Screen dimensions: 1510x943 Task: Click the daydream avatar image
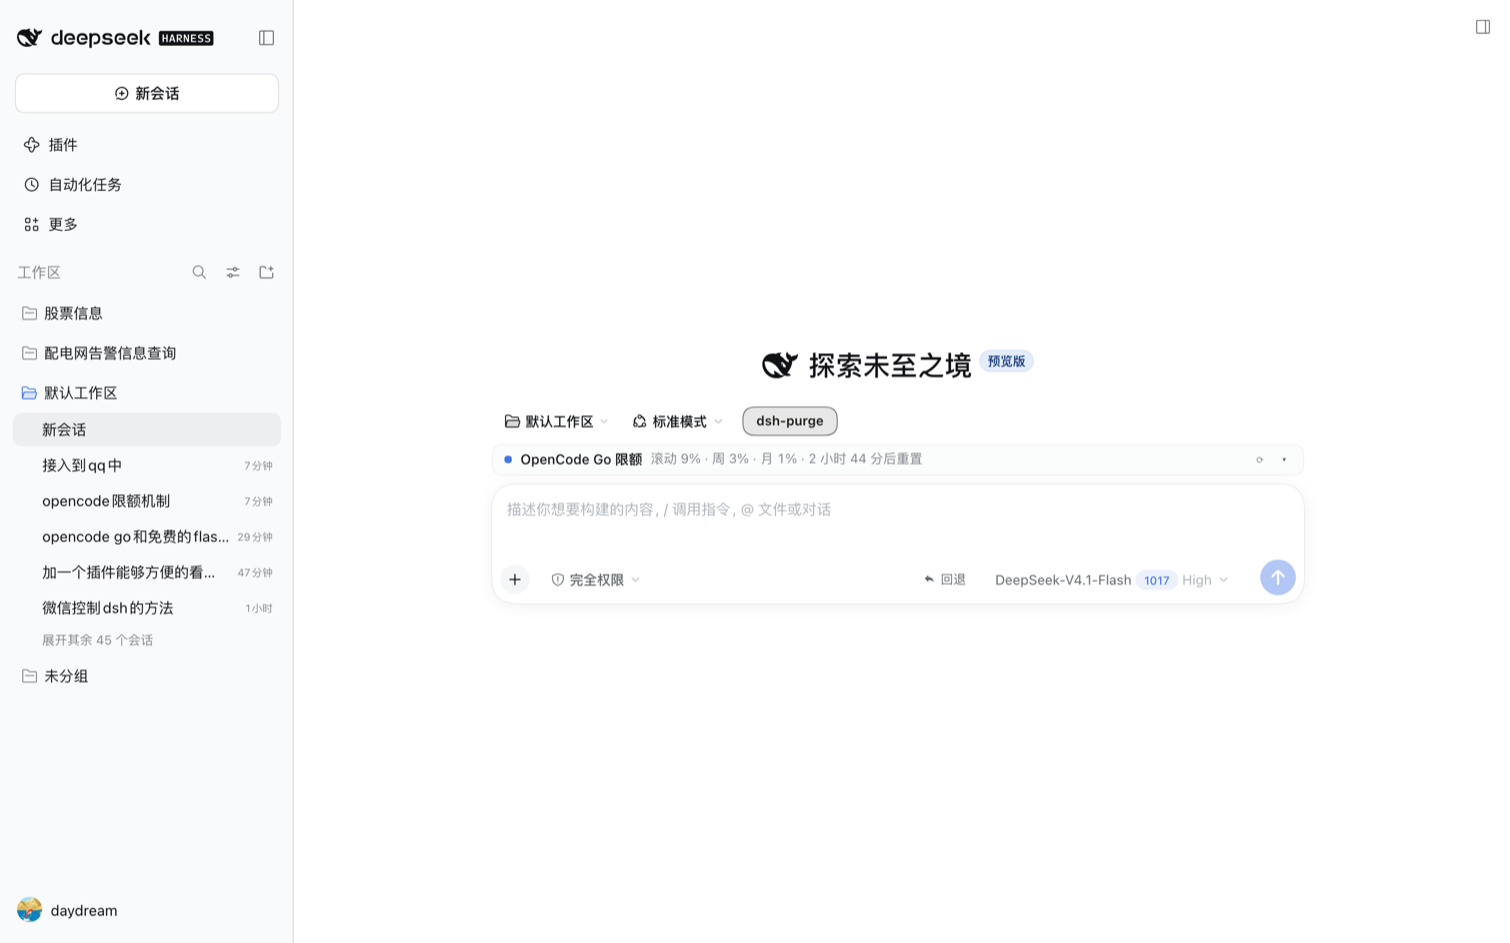[29, 910]
